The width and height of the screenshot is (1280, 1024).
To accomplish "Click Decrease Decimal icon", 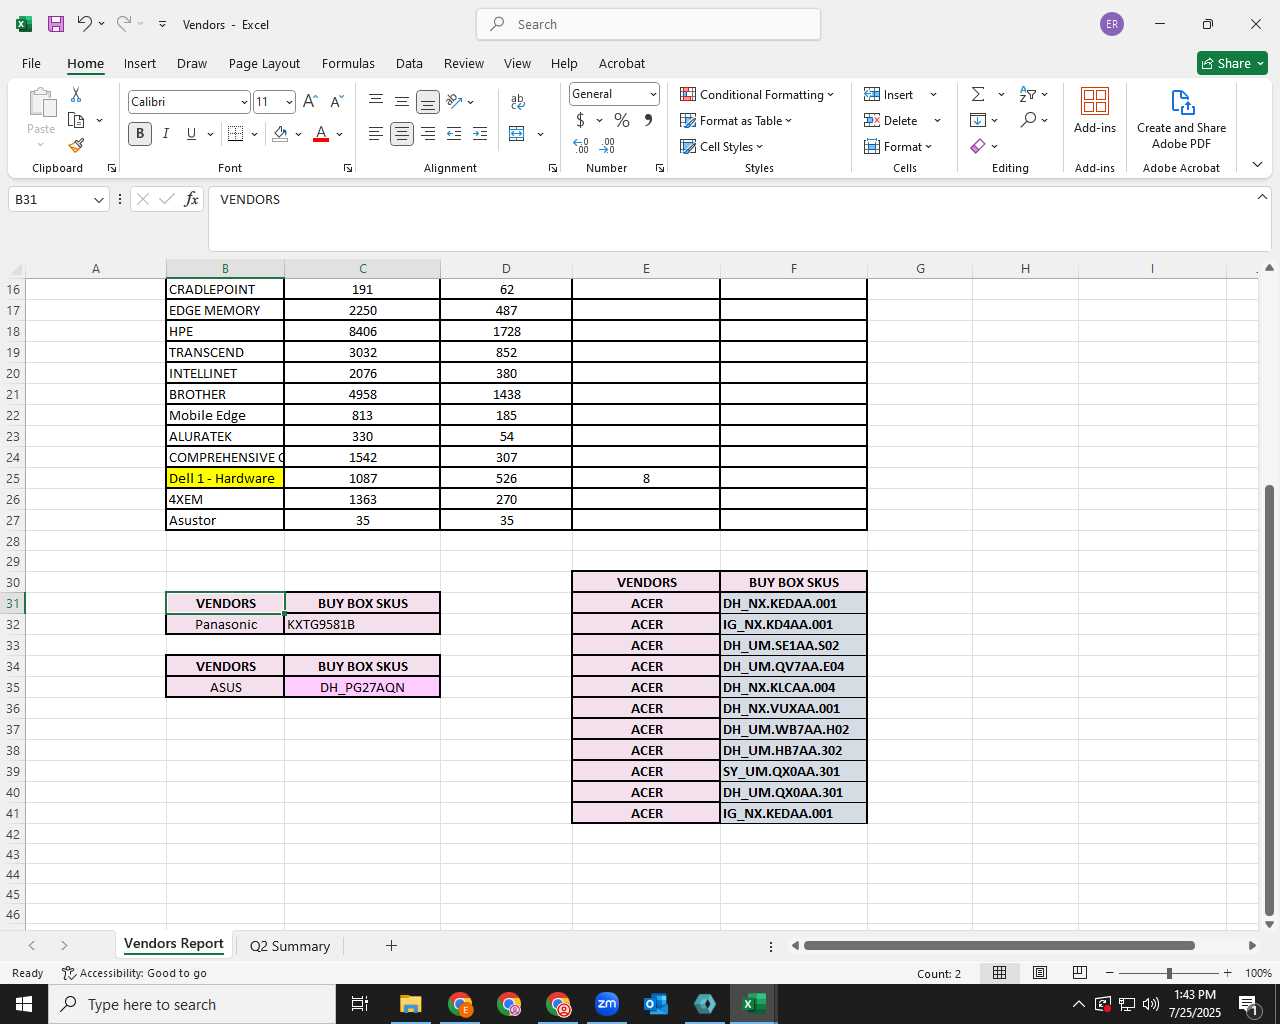I will point(607,146).
